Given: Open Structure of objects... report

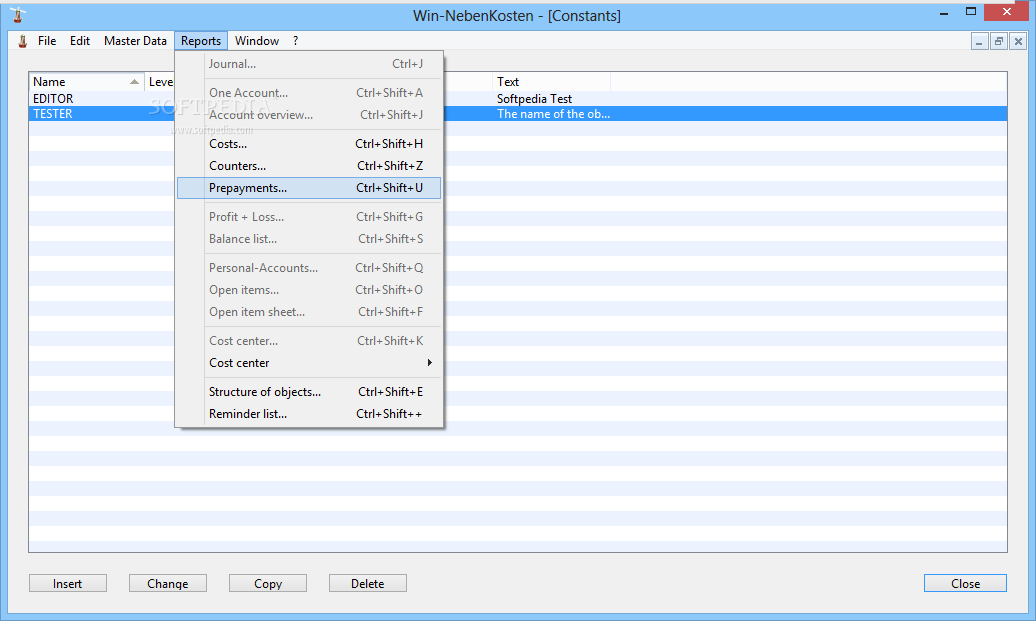Looking at the screenshot, I should pos(309,392).
